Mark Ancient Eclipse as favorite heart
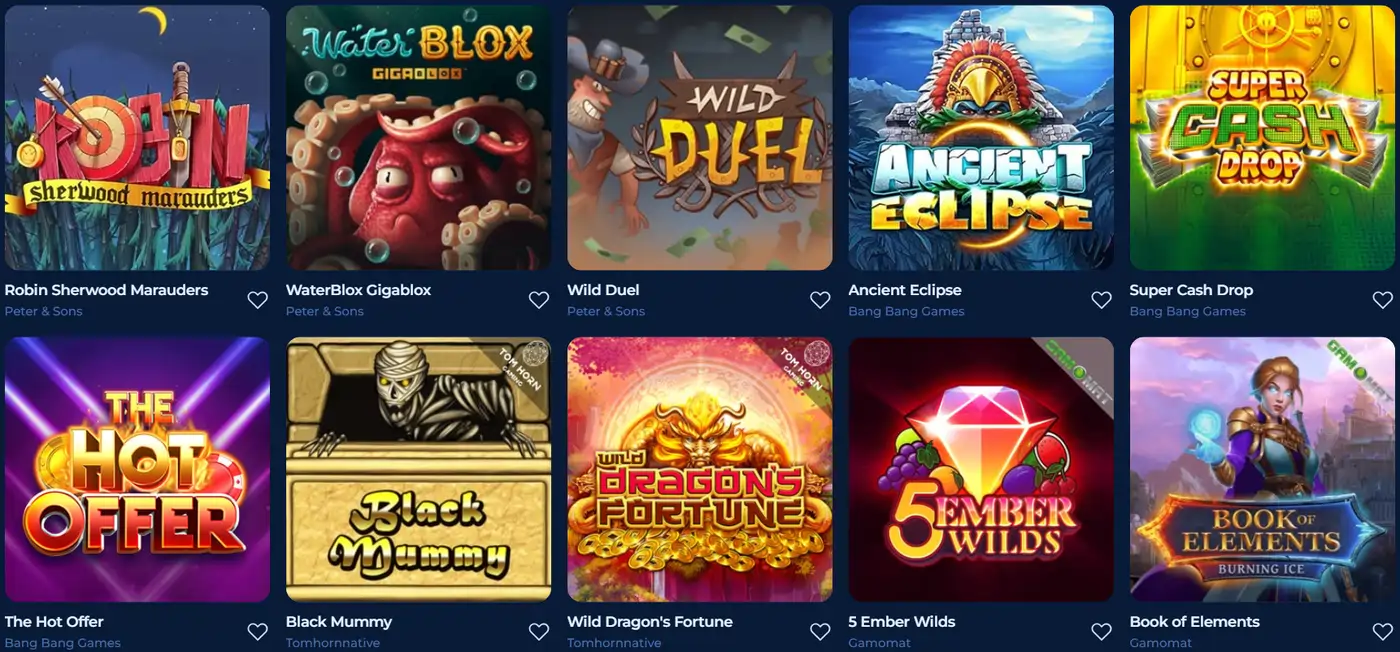1400x652 pixels. pyautogui.click(x=1101, y=300)
